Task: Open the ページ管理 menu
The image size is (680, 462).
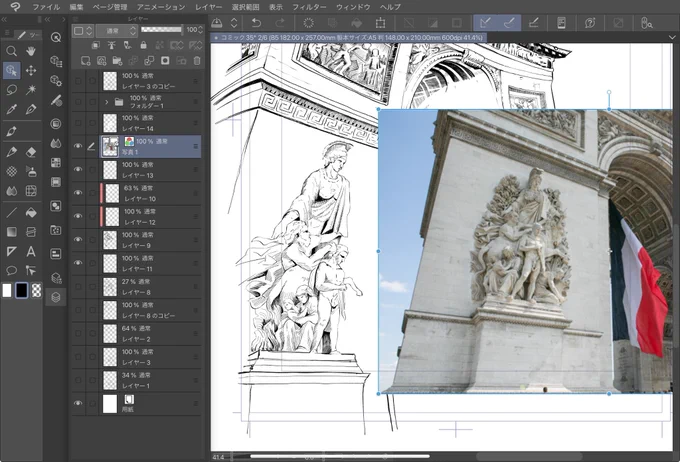Action: (x=110, y=7)
